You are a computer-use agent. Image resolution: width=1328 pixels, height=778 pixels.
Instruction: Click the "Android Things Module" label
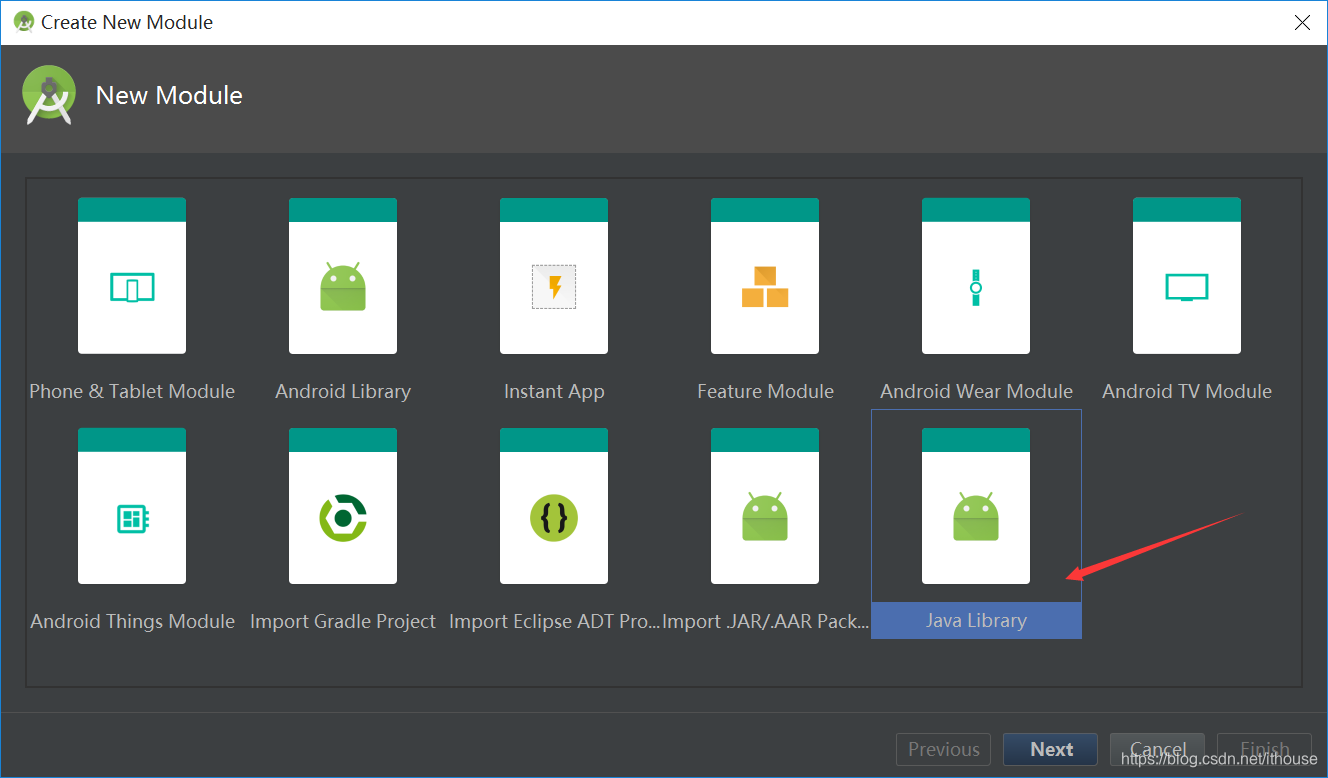132,621
